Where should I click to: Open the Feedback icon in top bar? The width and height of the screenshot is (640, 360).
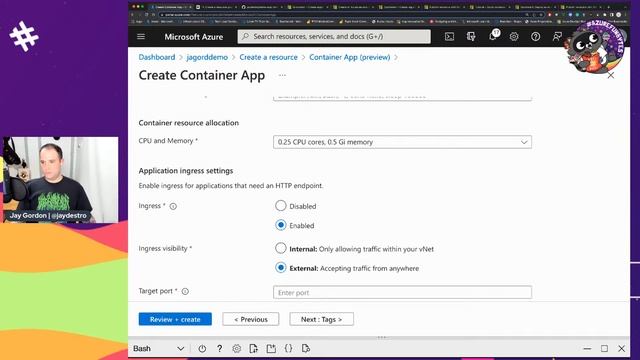coord(557,36)
